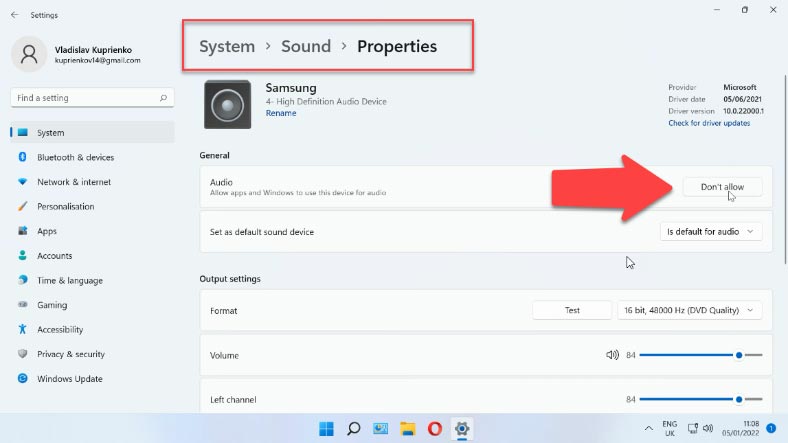Open the Widgets taskbar icon
The image size is (788, 443).
click(380, 429)
